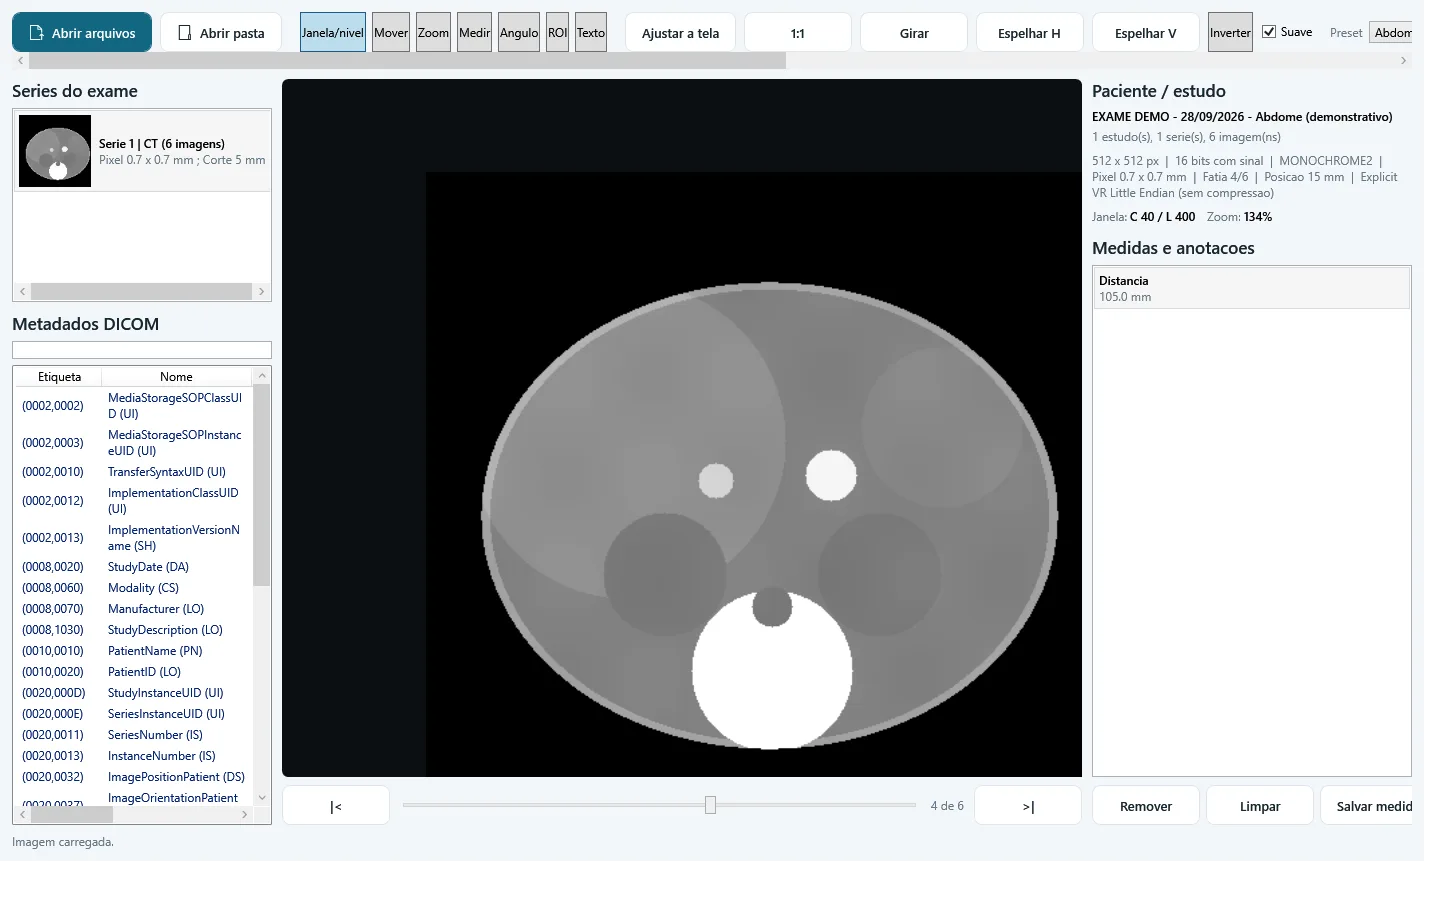Click the toolbar's right scroll arrow
This screenshot has width=1440, height=900.
1404,61
